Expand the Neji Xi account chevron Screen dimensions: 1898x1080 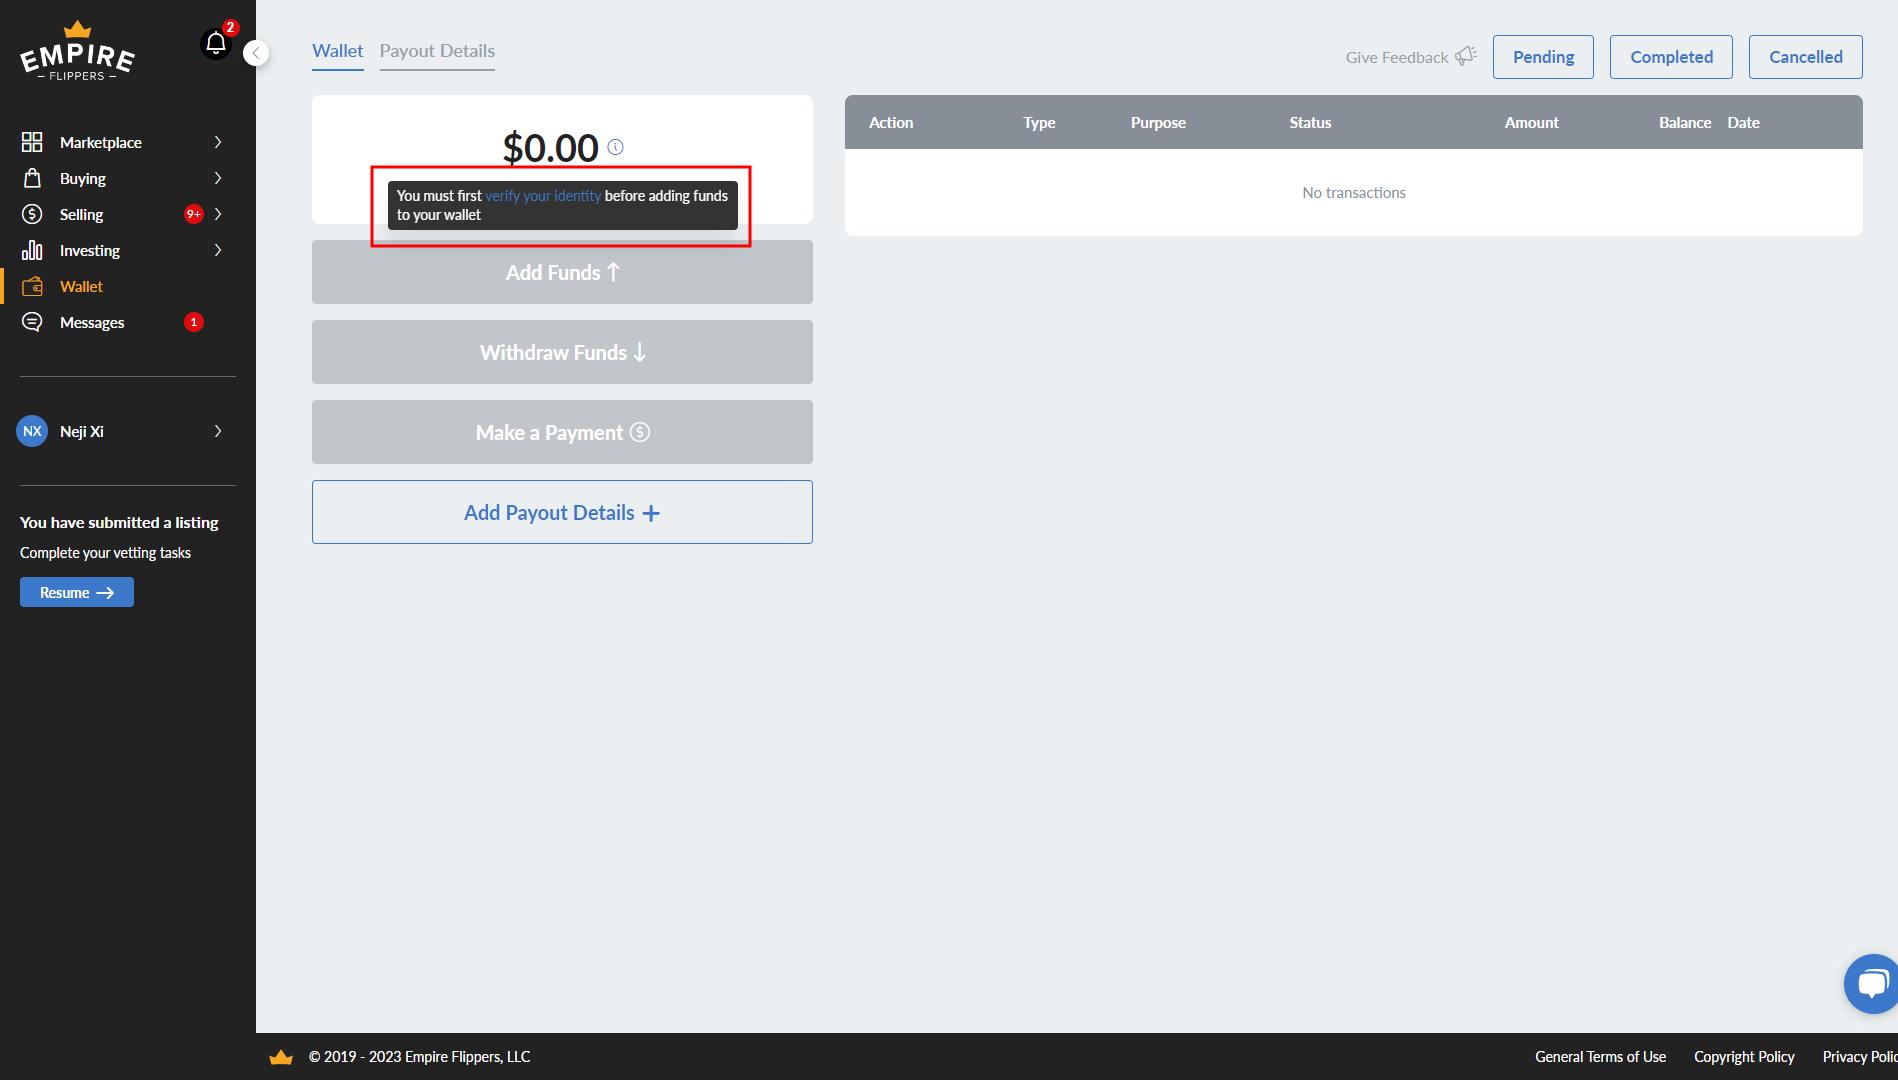click(218, 431)
